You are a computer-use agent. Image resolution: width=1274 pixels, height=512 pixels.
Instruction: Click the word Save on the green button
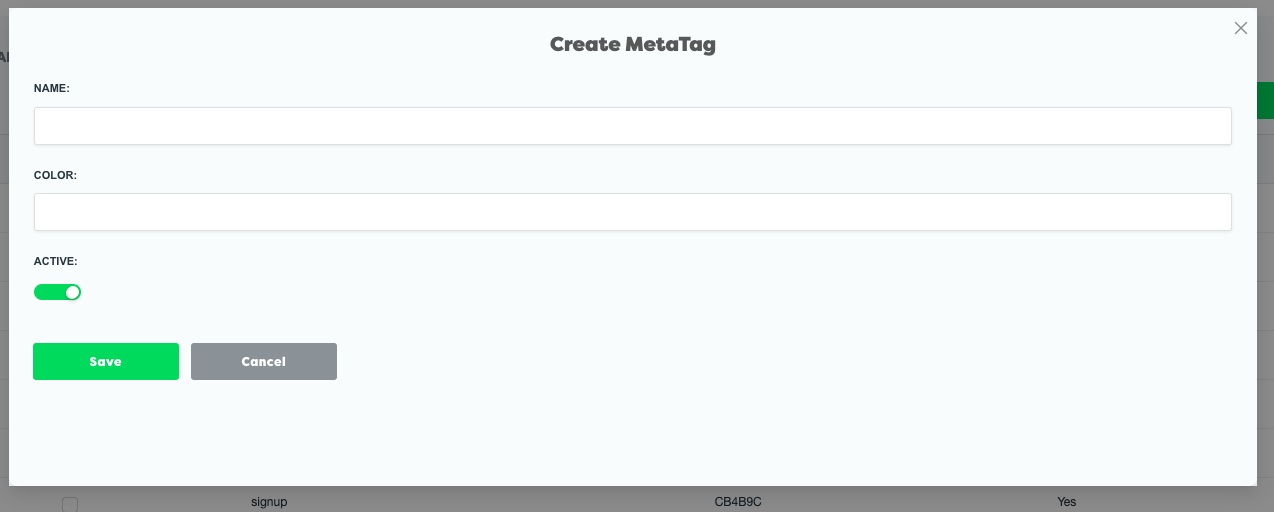105,362
